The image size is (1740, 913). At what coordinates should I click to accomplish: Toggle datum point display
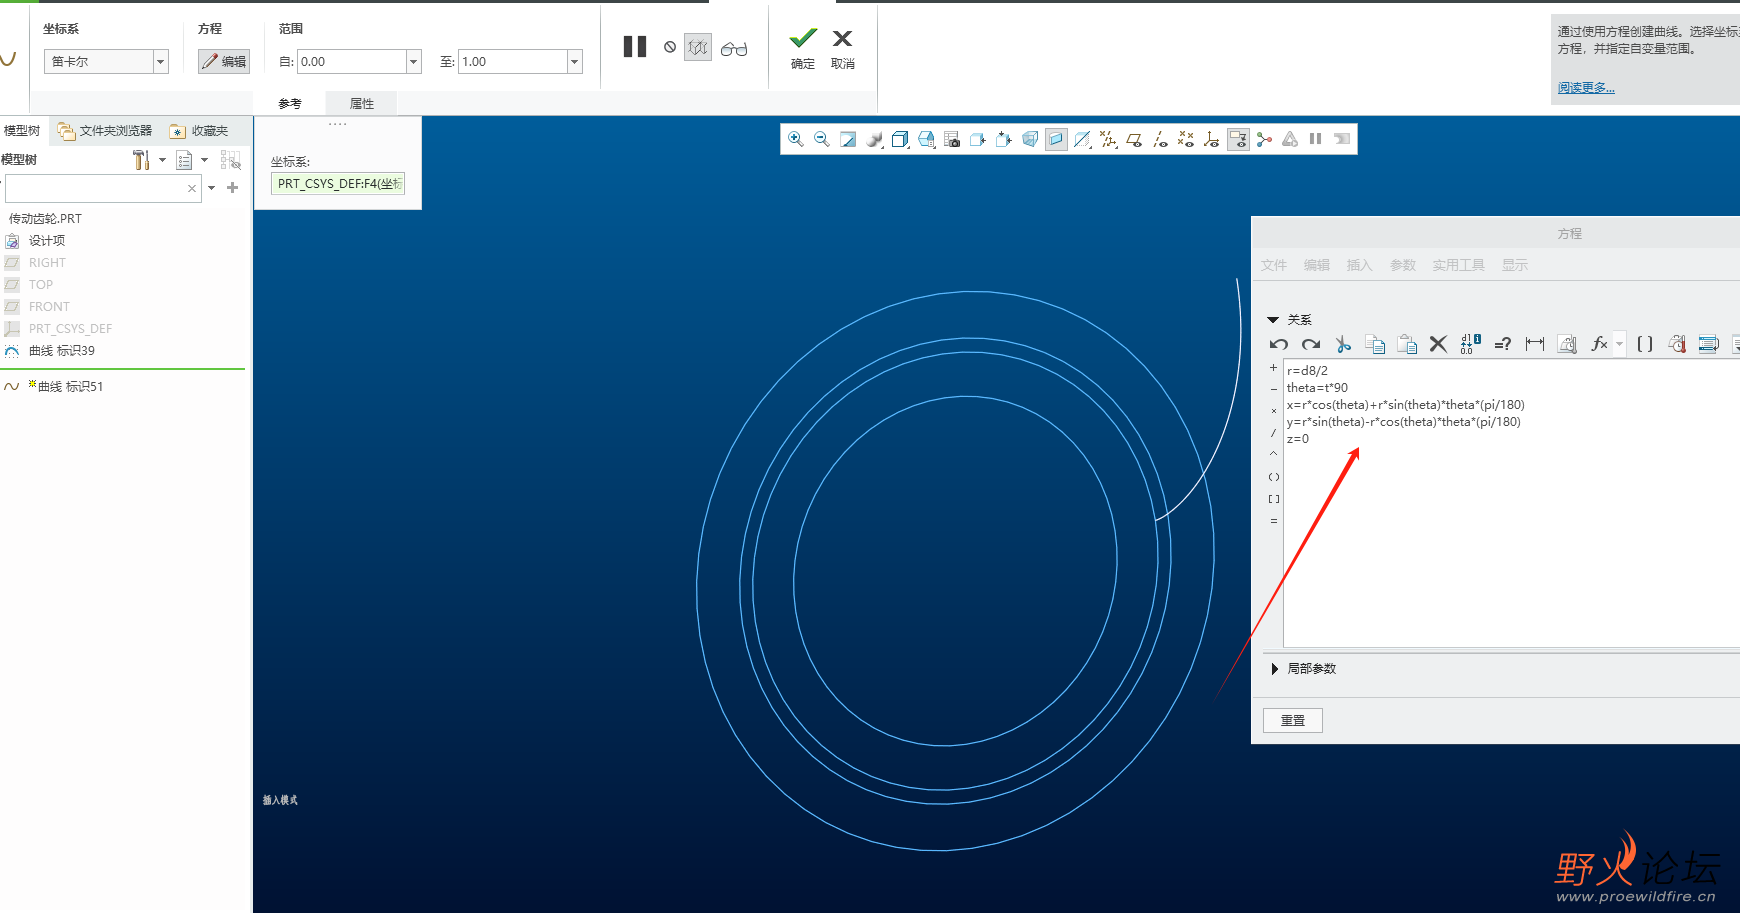[x=1186, y=139]
